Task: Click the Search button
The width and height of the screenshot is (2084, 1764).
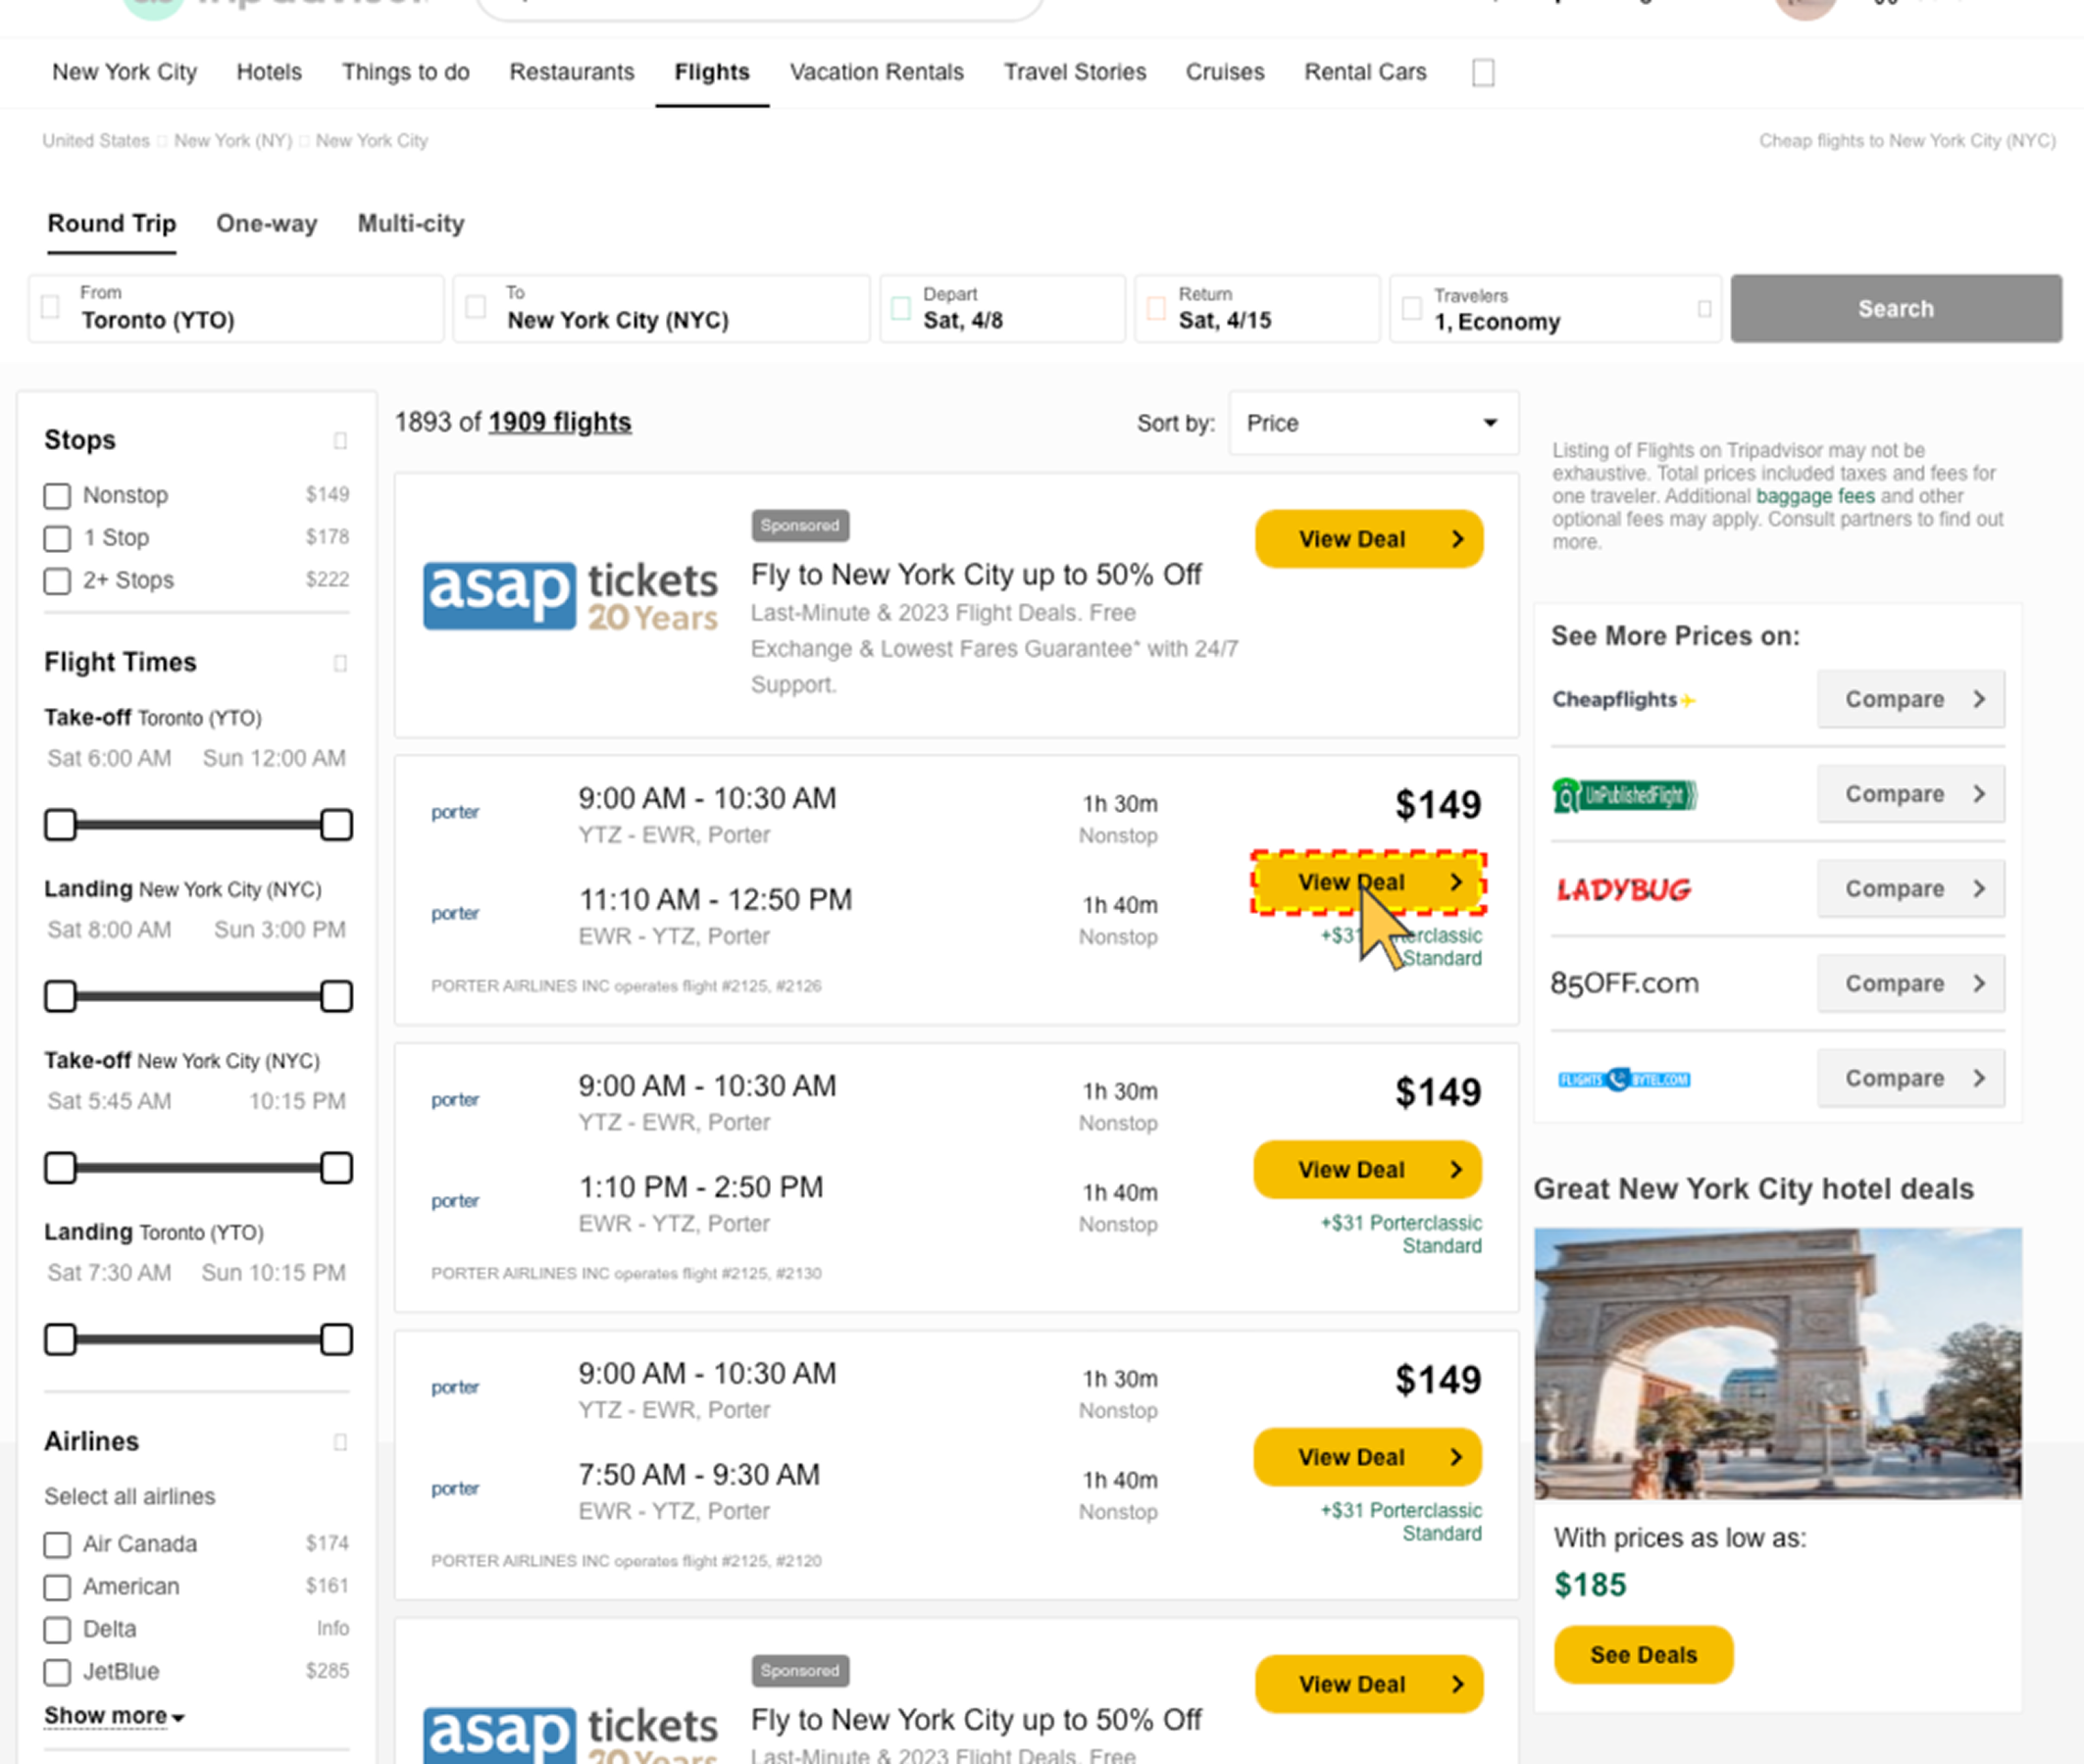Action: (x=1896, y=309)
